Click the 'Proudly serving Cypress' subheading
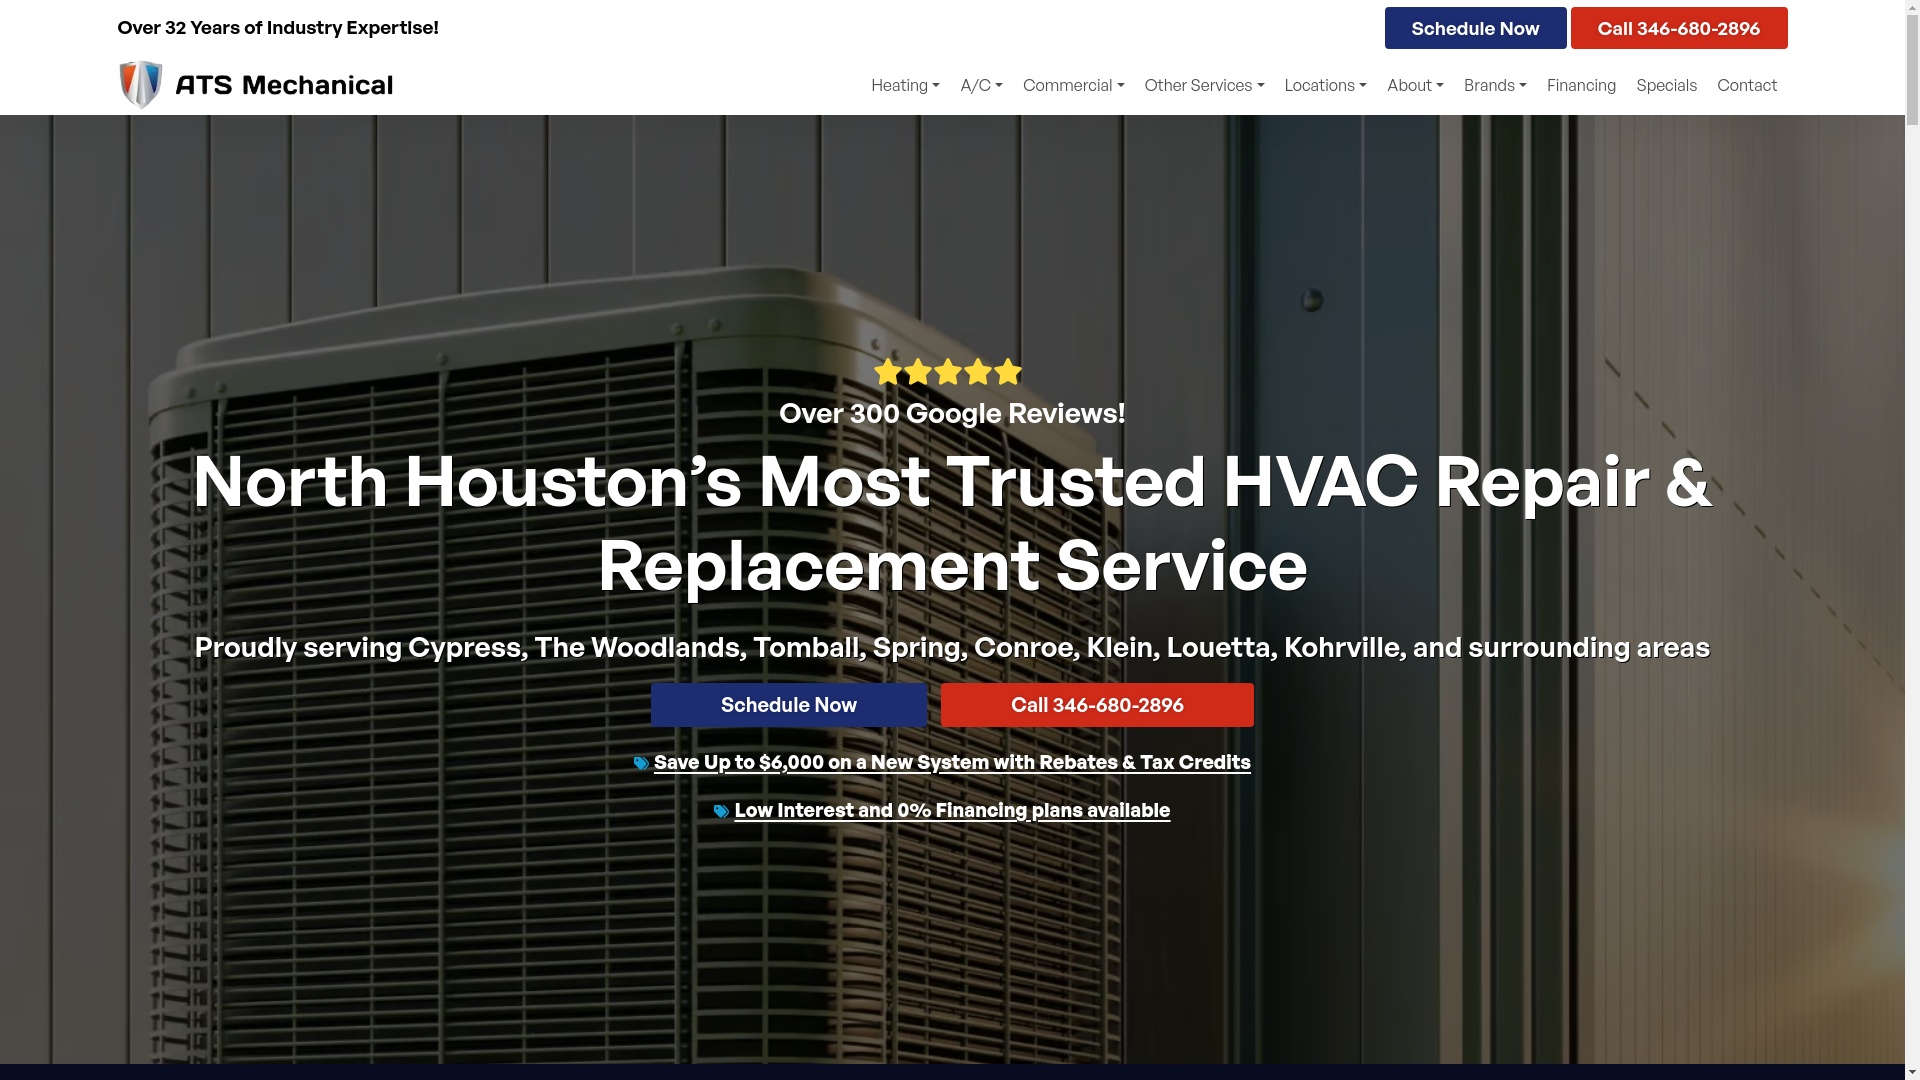The height and width of the screenshot is (1080, 1920). click(x=952, y=647)
